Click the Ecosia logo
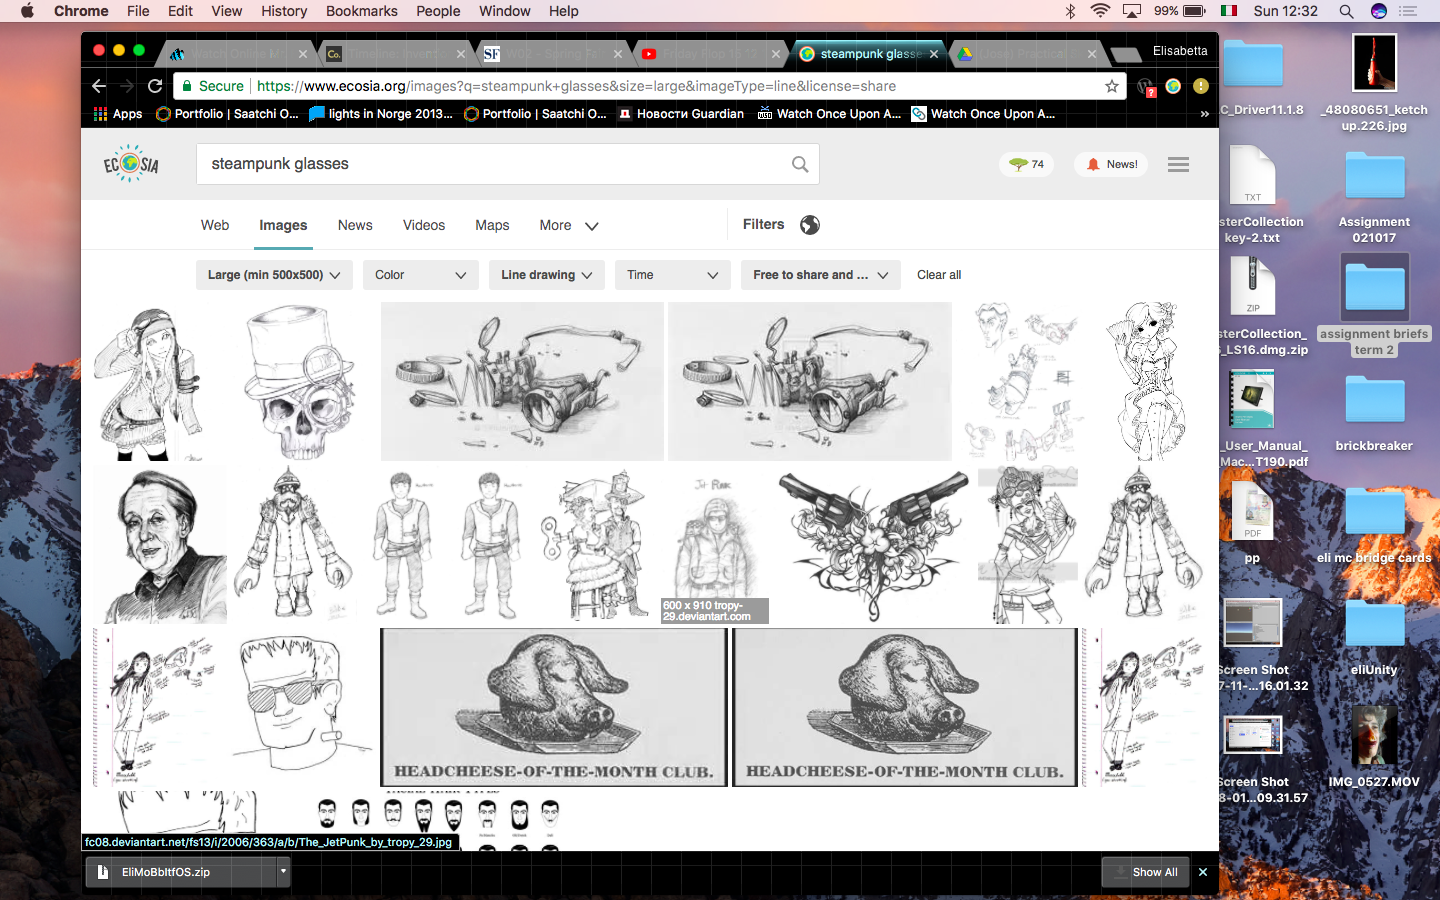The image size is (1440, 900). (131, 164)
